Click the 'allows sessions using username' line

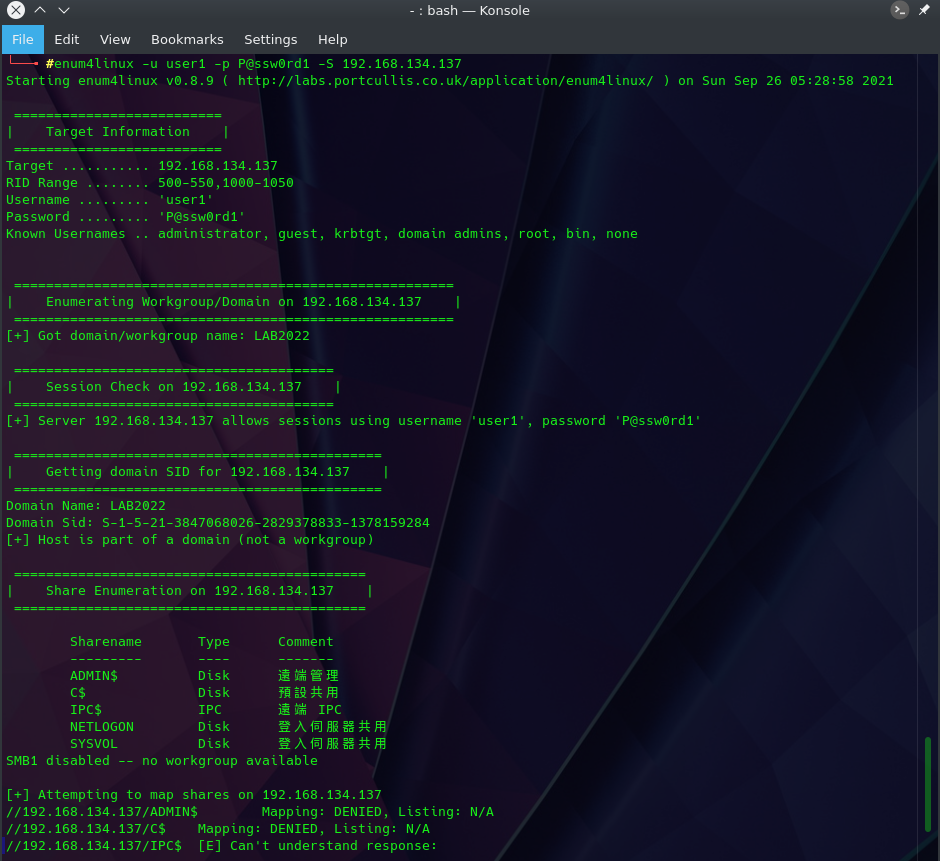pyautogui.click(x=354, y=420)
